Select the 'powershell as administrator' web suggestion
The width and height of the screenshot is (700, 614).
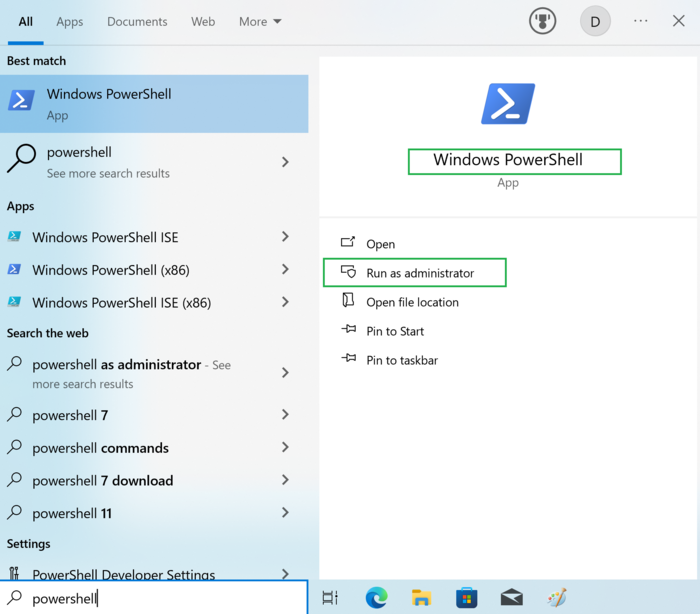(x=154, y=373)
